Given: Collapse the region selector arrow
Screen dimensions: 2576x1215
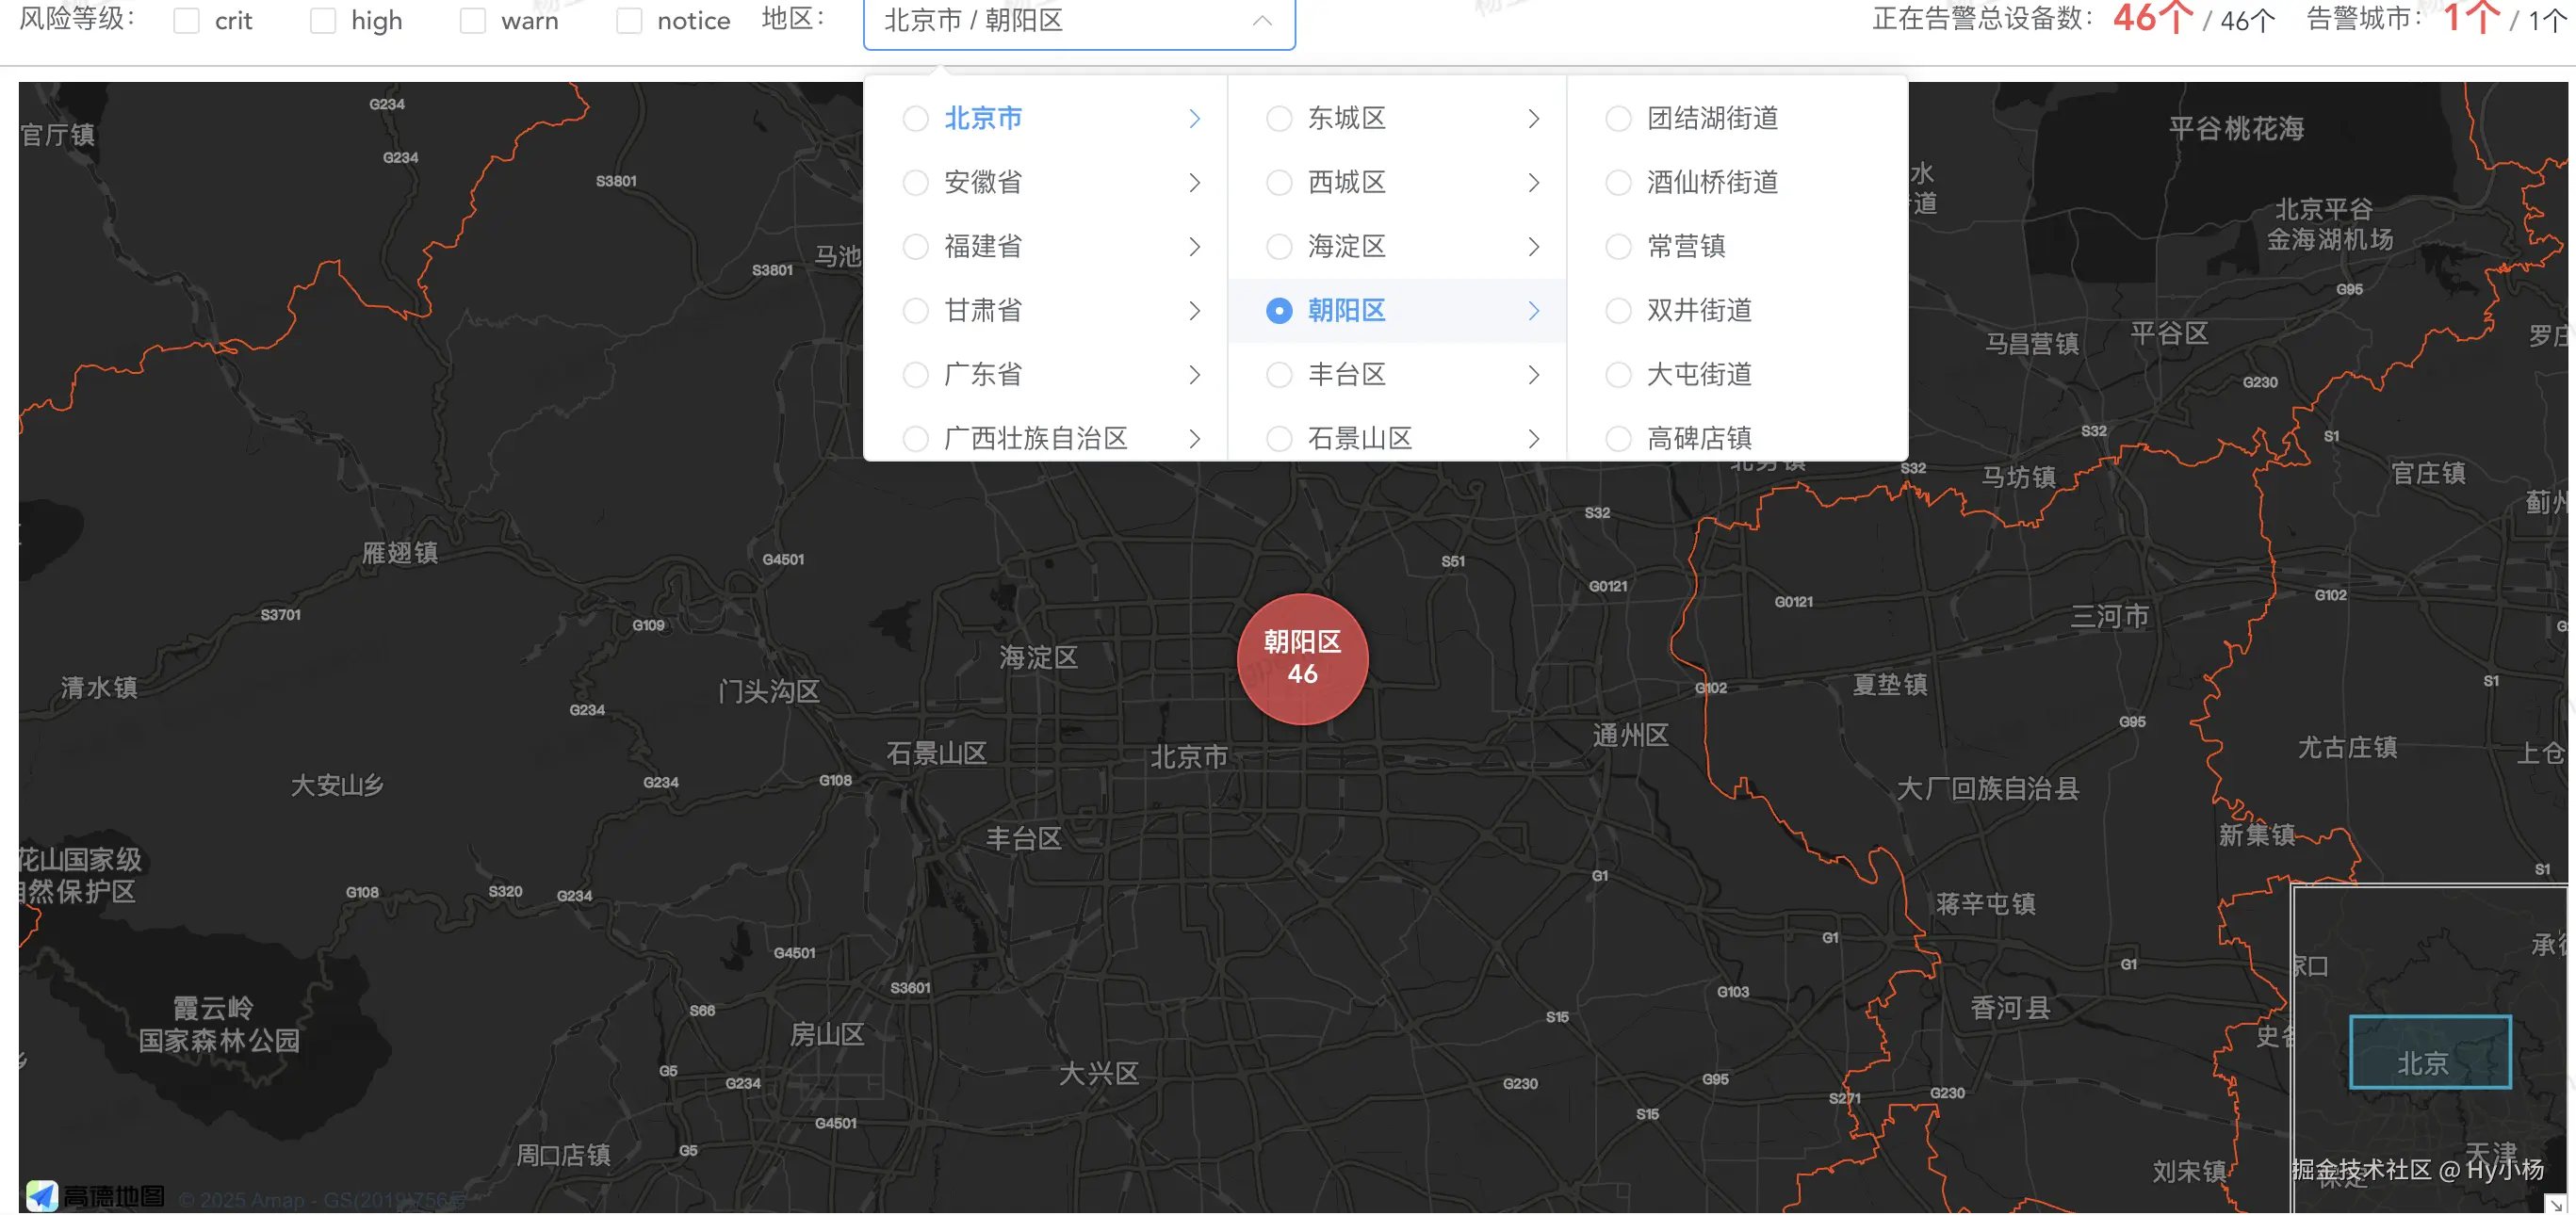Looking at the screenshot, I should pyautogui.click(x=1262, y=21).
